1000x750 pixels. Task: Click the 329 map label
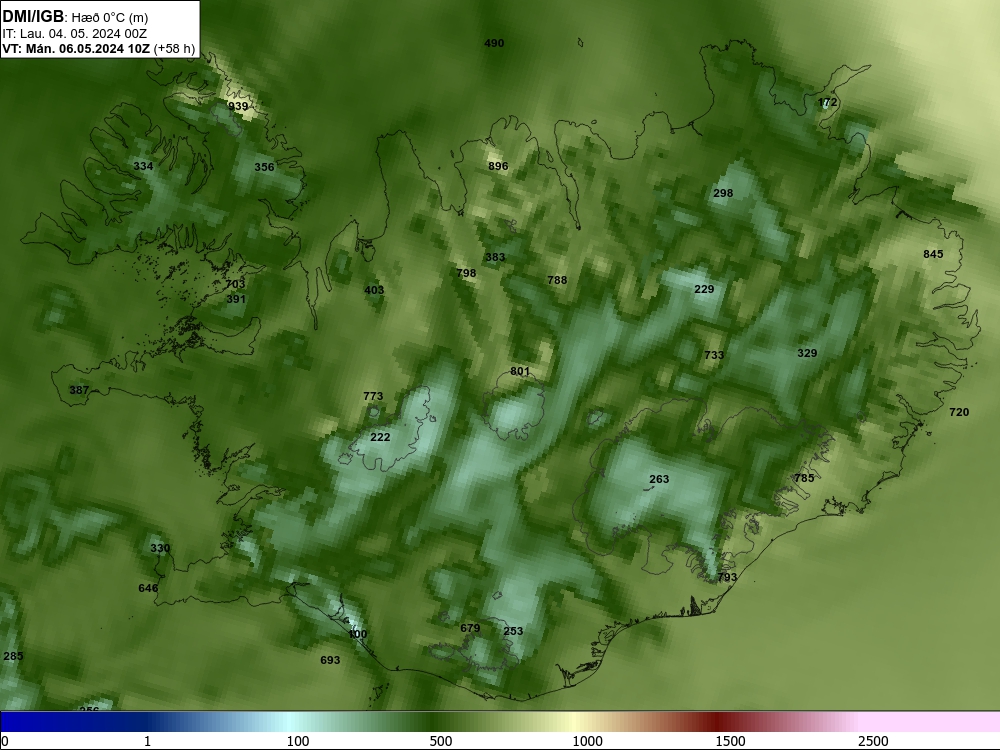807,353
